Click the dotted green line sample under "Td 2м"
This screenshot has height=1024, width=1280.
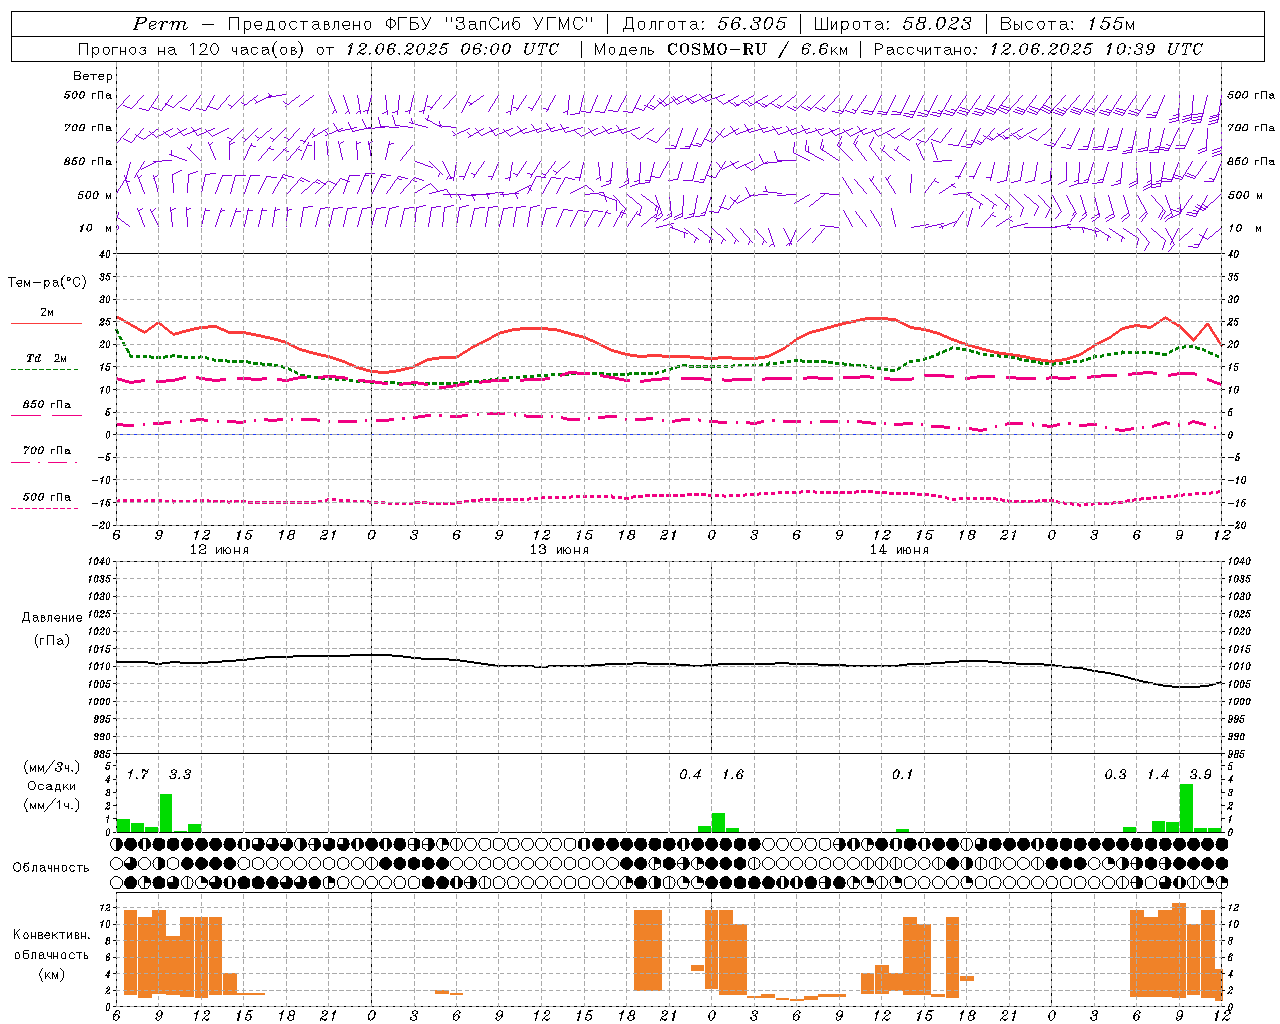(44, 369)
